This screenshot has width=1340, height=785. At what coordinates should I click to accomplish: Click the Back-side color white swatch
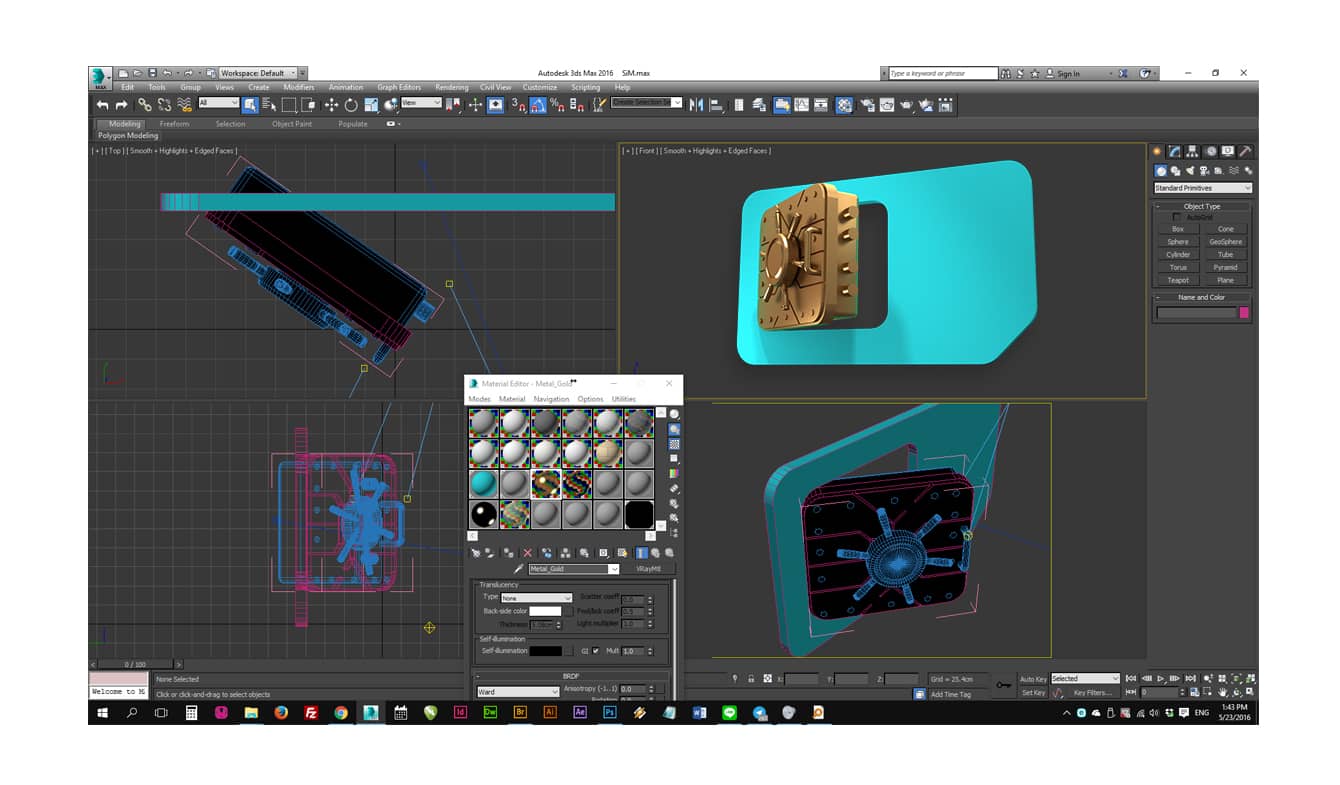pyautogui.click(x=545, y=611)
